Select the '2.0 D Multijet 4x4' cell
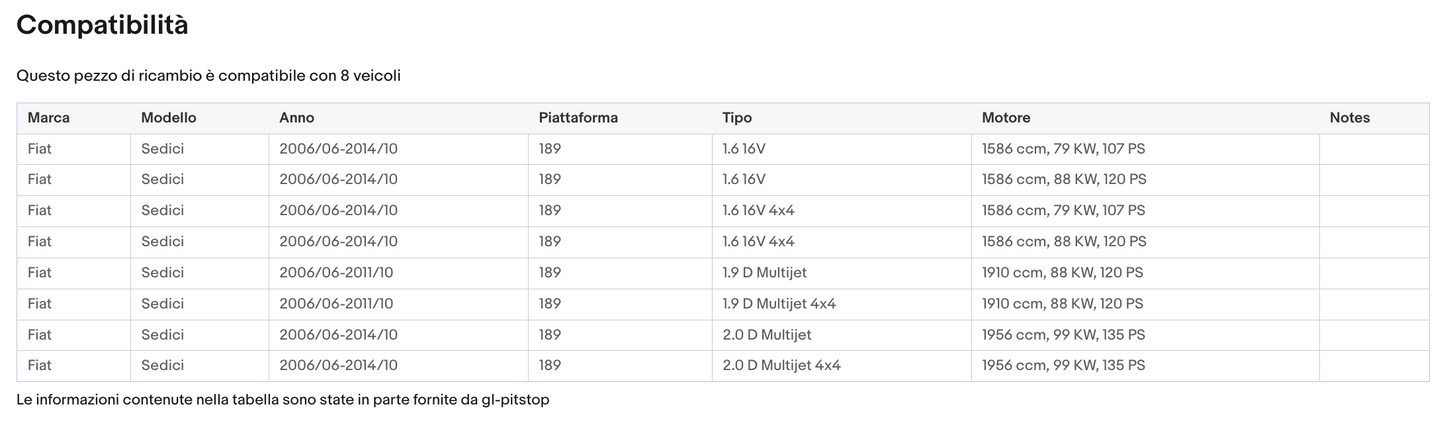This screenshot has height=425, width=1445. click(x=781, y=366)
